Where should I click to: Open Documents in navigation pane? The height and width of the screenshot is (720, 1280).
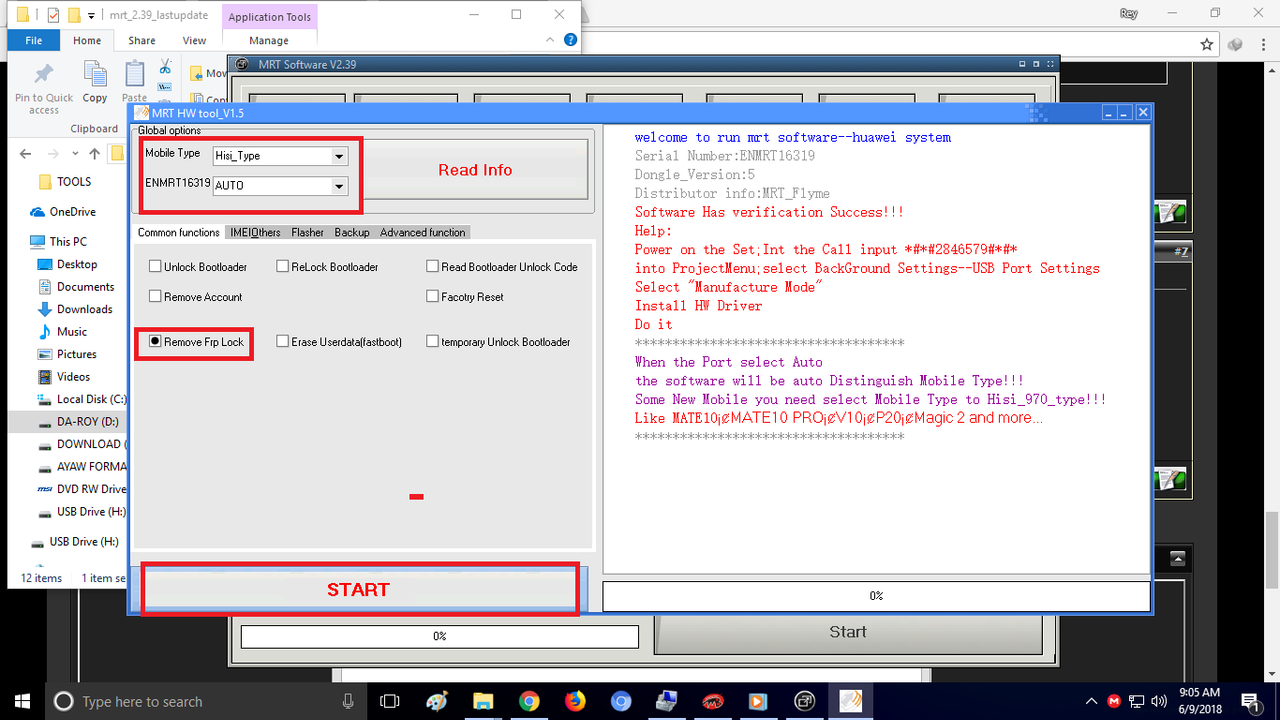click(85, 287)
